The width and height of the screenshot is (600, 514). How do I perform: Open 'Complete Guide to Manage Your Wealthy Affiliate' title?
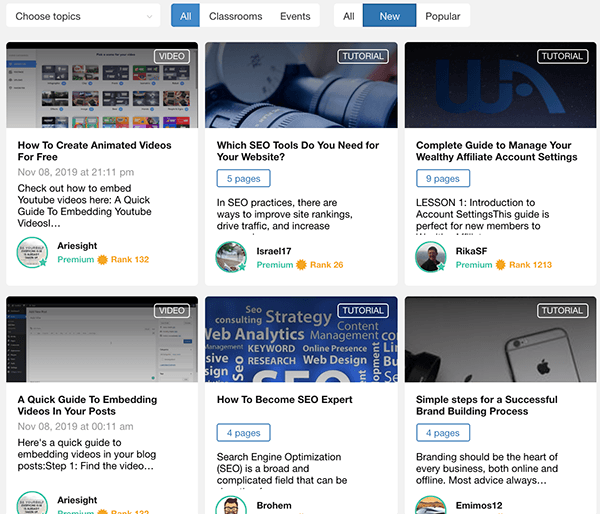point(497,151)
